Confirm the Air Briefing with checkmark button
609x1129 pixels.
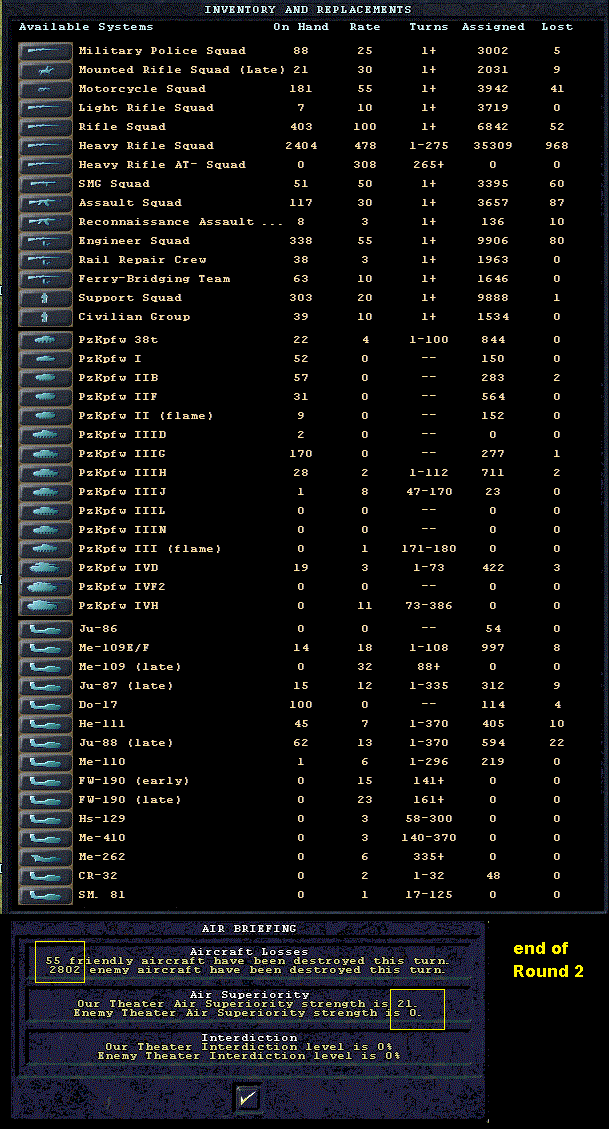point(248,1098)
